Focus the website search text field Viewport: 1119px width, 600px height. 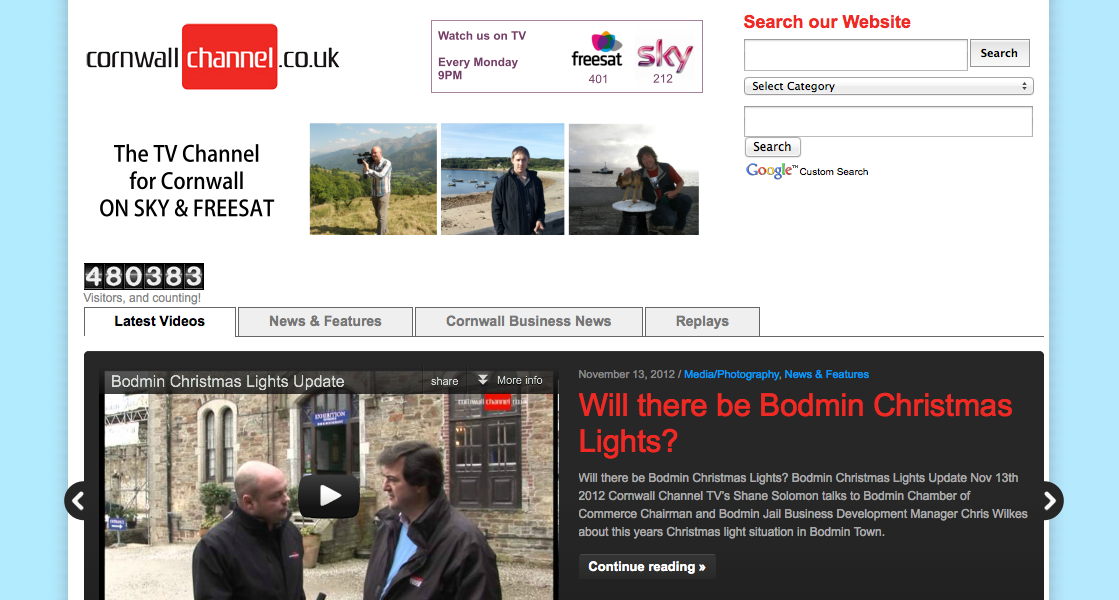pyautogui.click(x=856, y=55)
